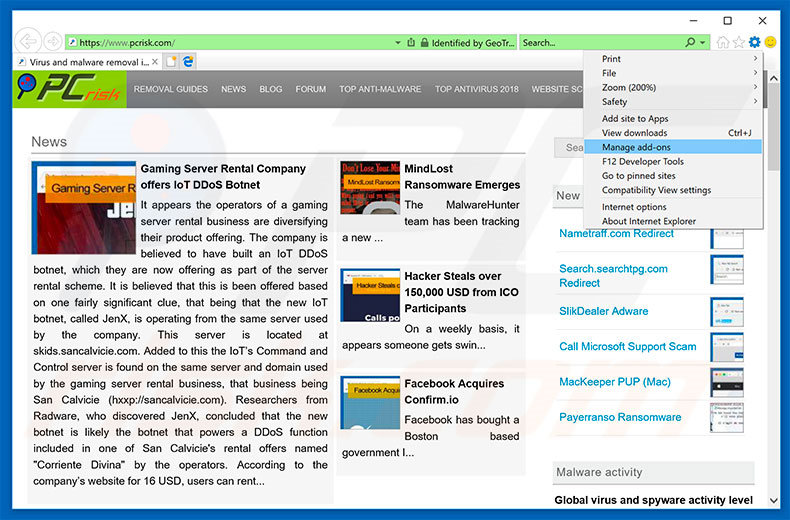
Task: Click the Gaming Server article thumbnail
Action: [x=84, y=208]
